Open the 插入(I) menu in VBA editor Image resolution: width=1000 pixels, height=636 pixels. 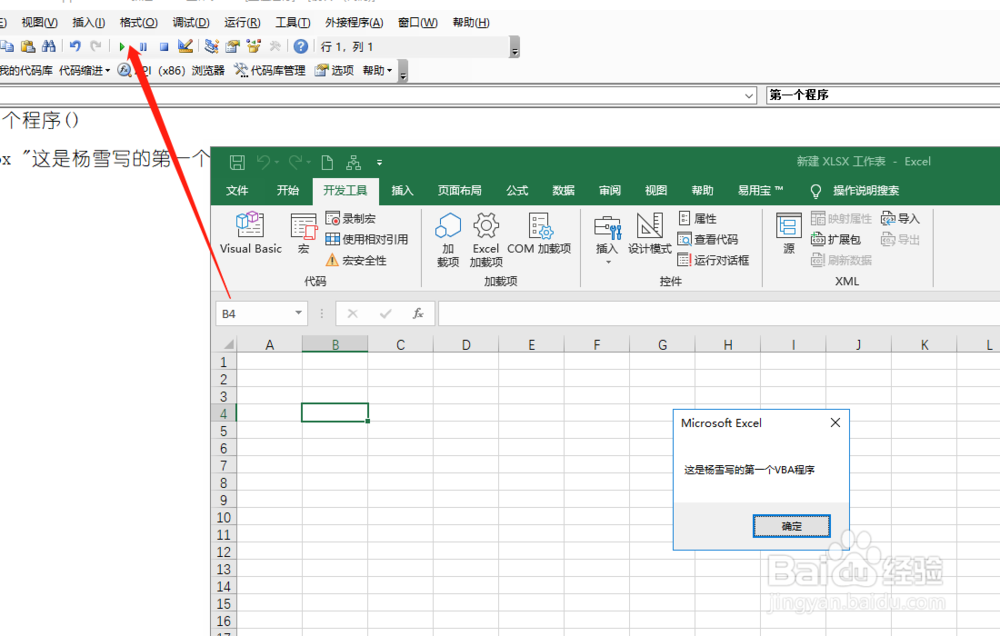89,22
